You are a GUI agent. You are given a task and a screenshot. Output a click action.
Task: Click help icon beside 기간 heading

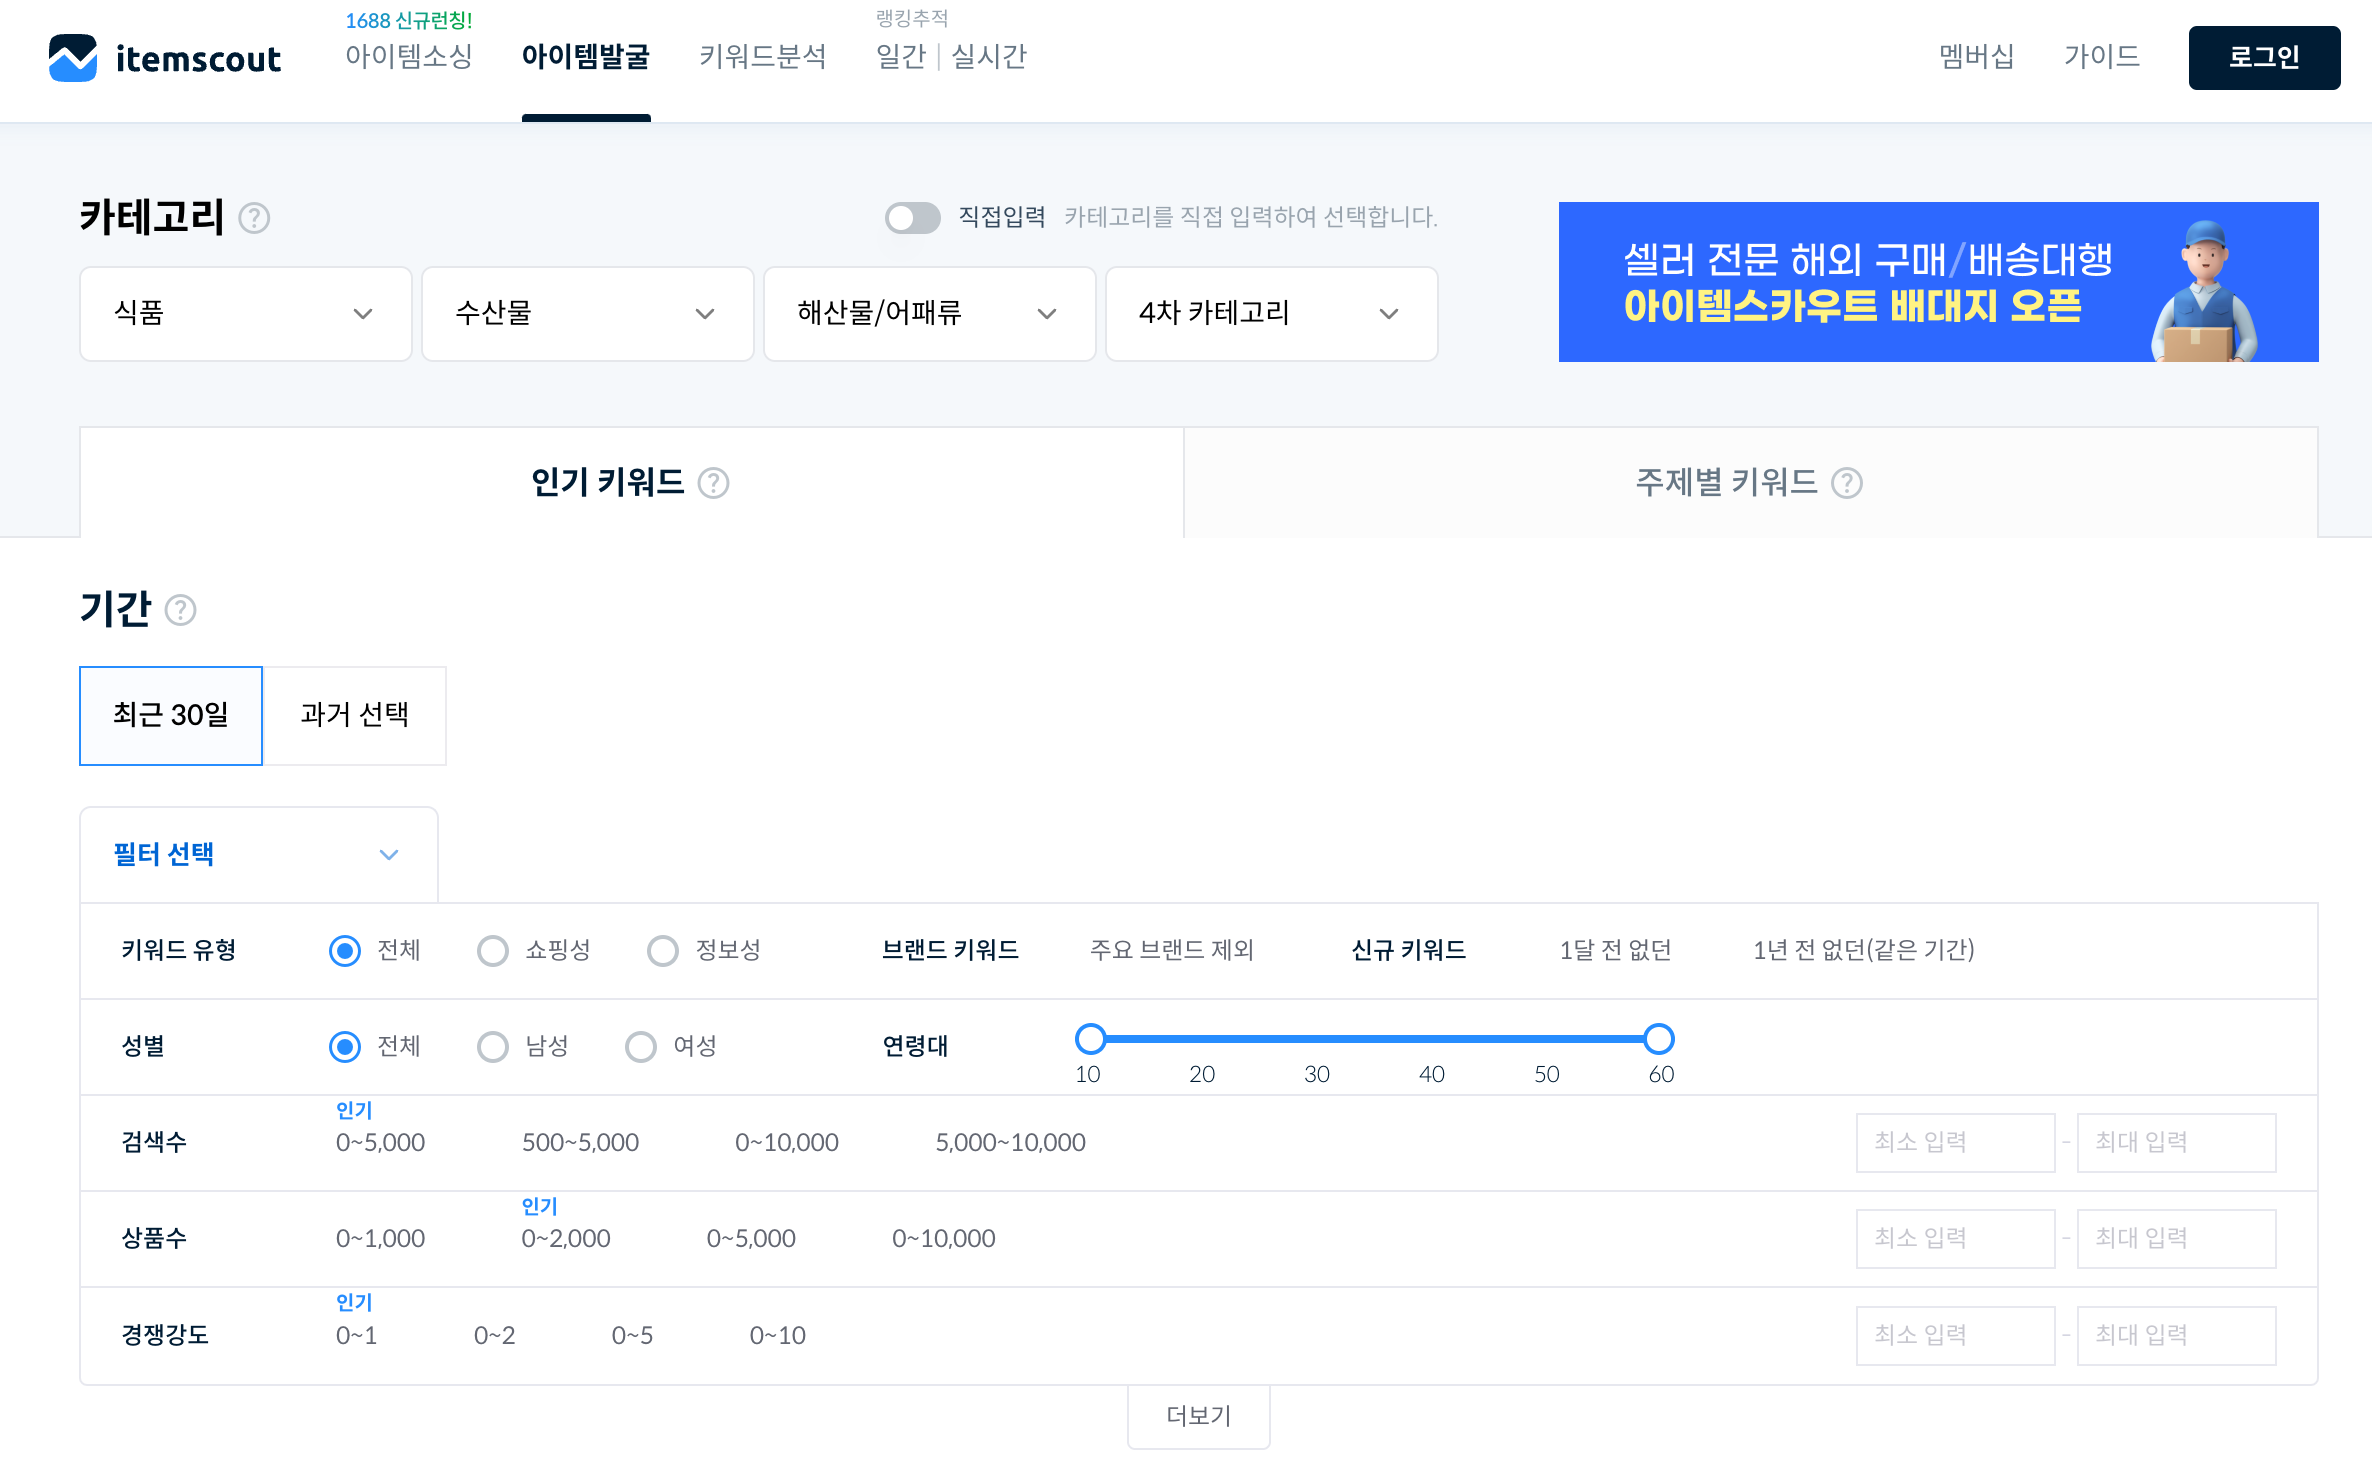click(x=180, y=609)
